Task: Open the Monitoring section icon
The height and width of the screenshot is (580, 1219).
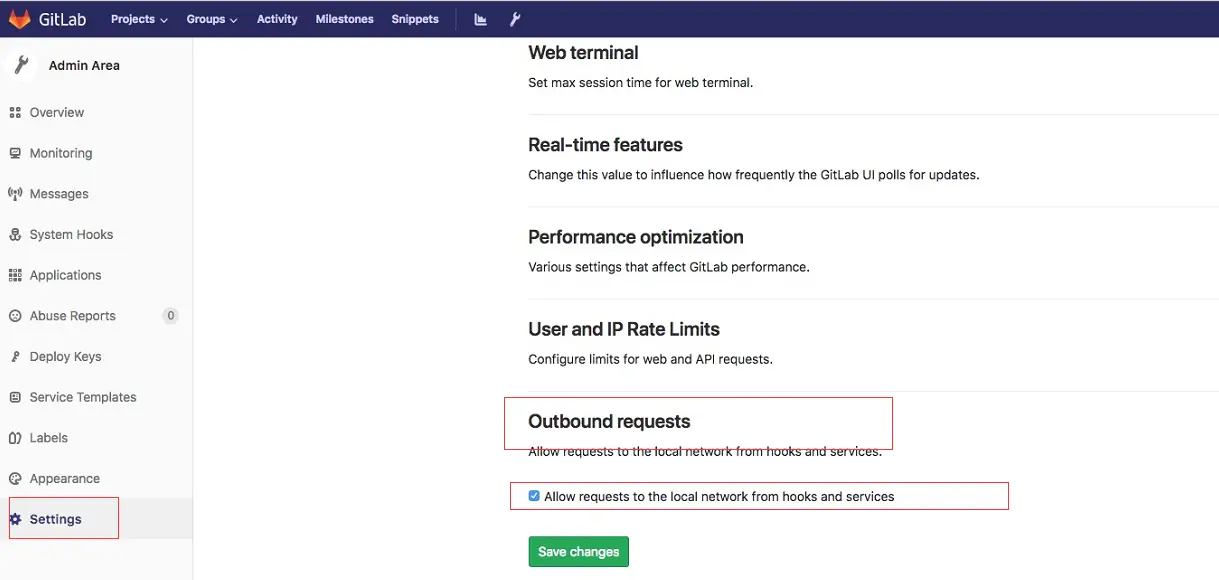Action: pos(14,153)
